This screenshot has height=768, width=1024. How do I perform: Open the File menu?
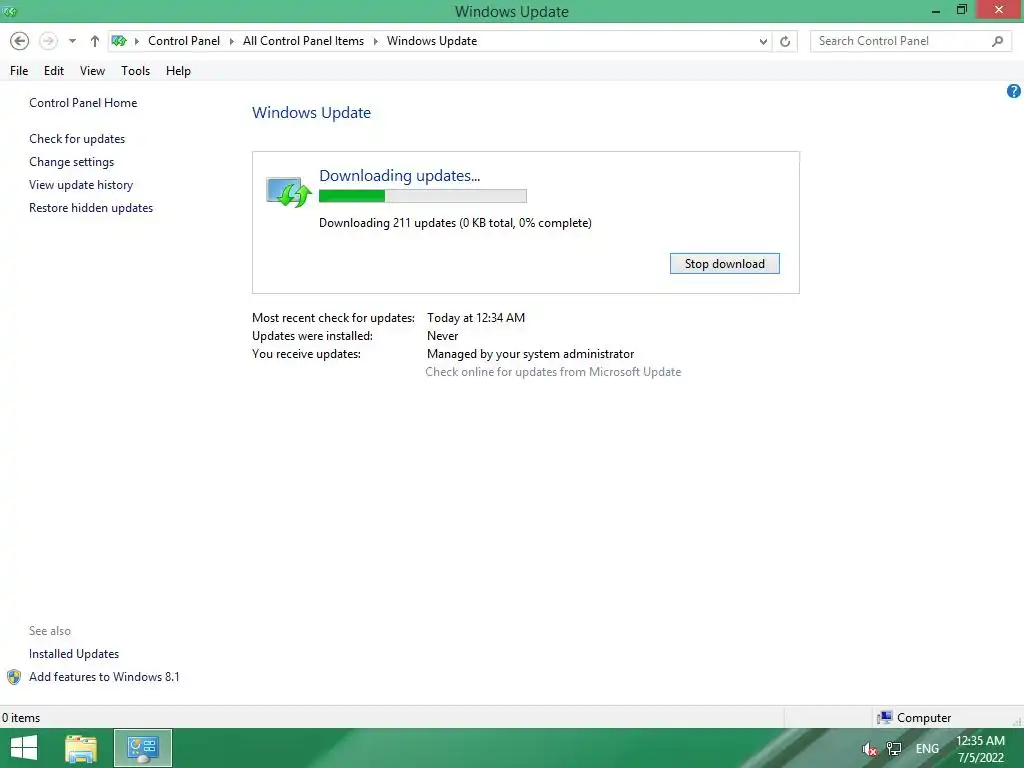[19, 71]
